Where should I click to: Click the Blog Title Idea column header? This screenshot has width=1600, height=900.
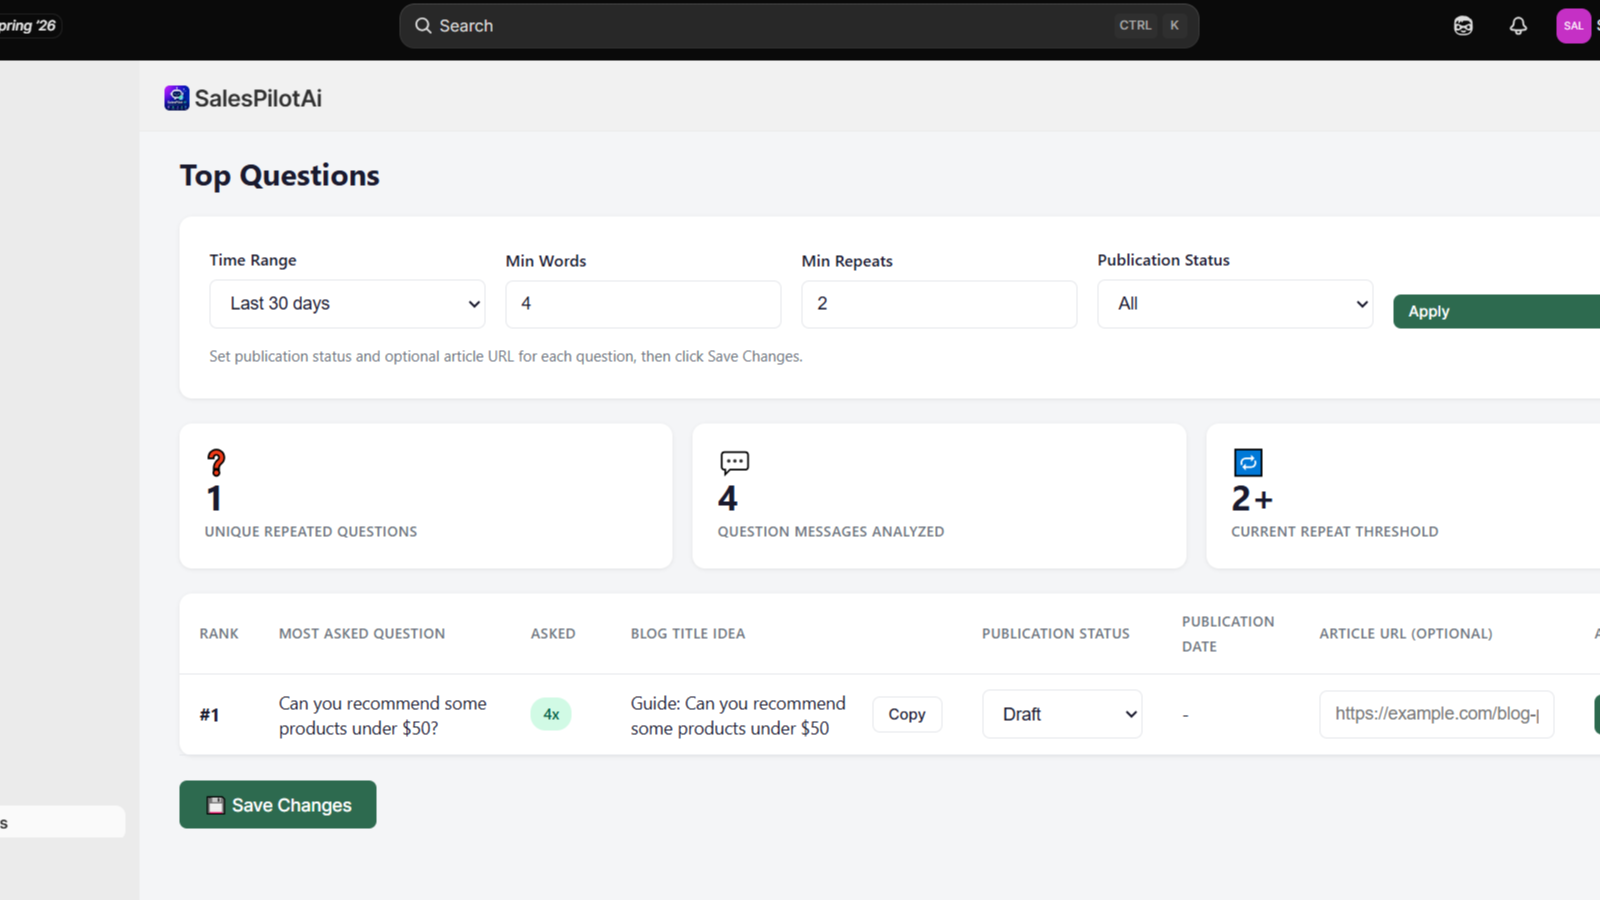click(688, 634)
